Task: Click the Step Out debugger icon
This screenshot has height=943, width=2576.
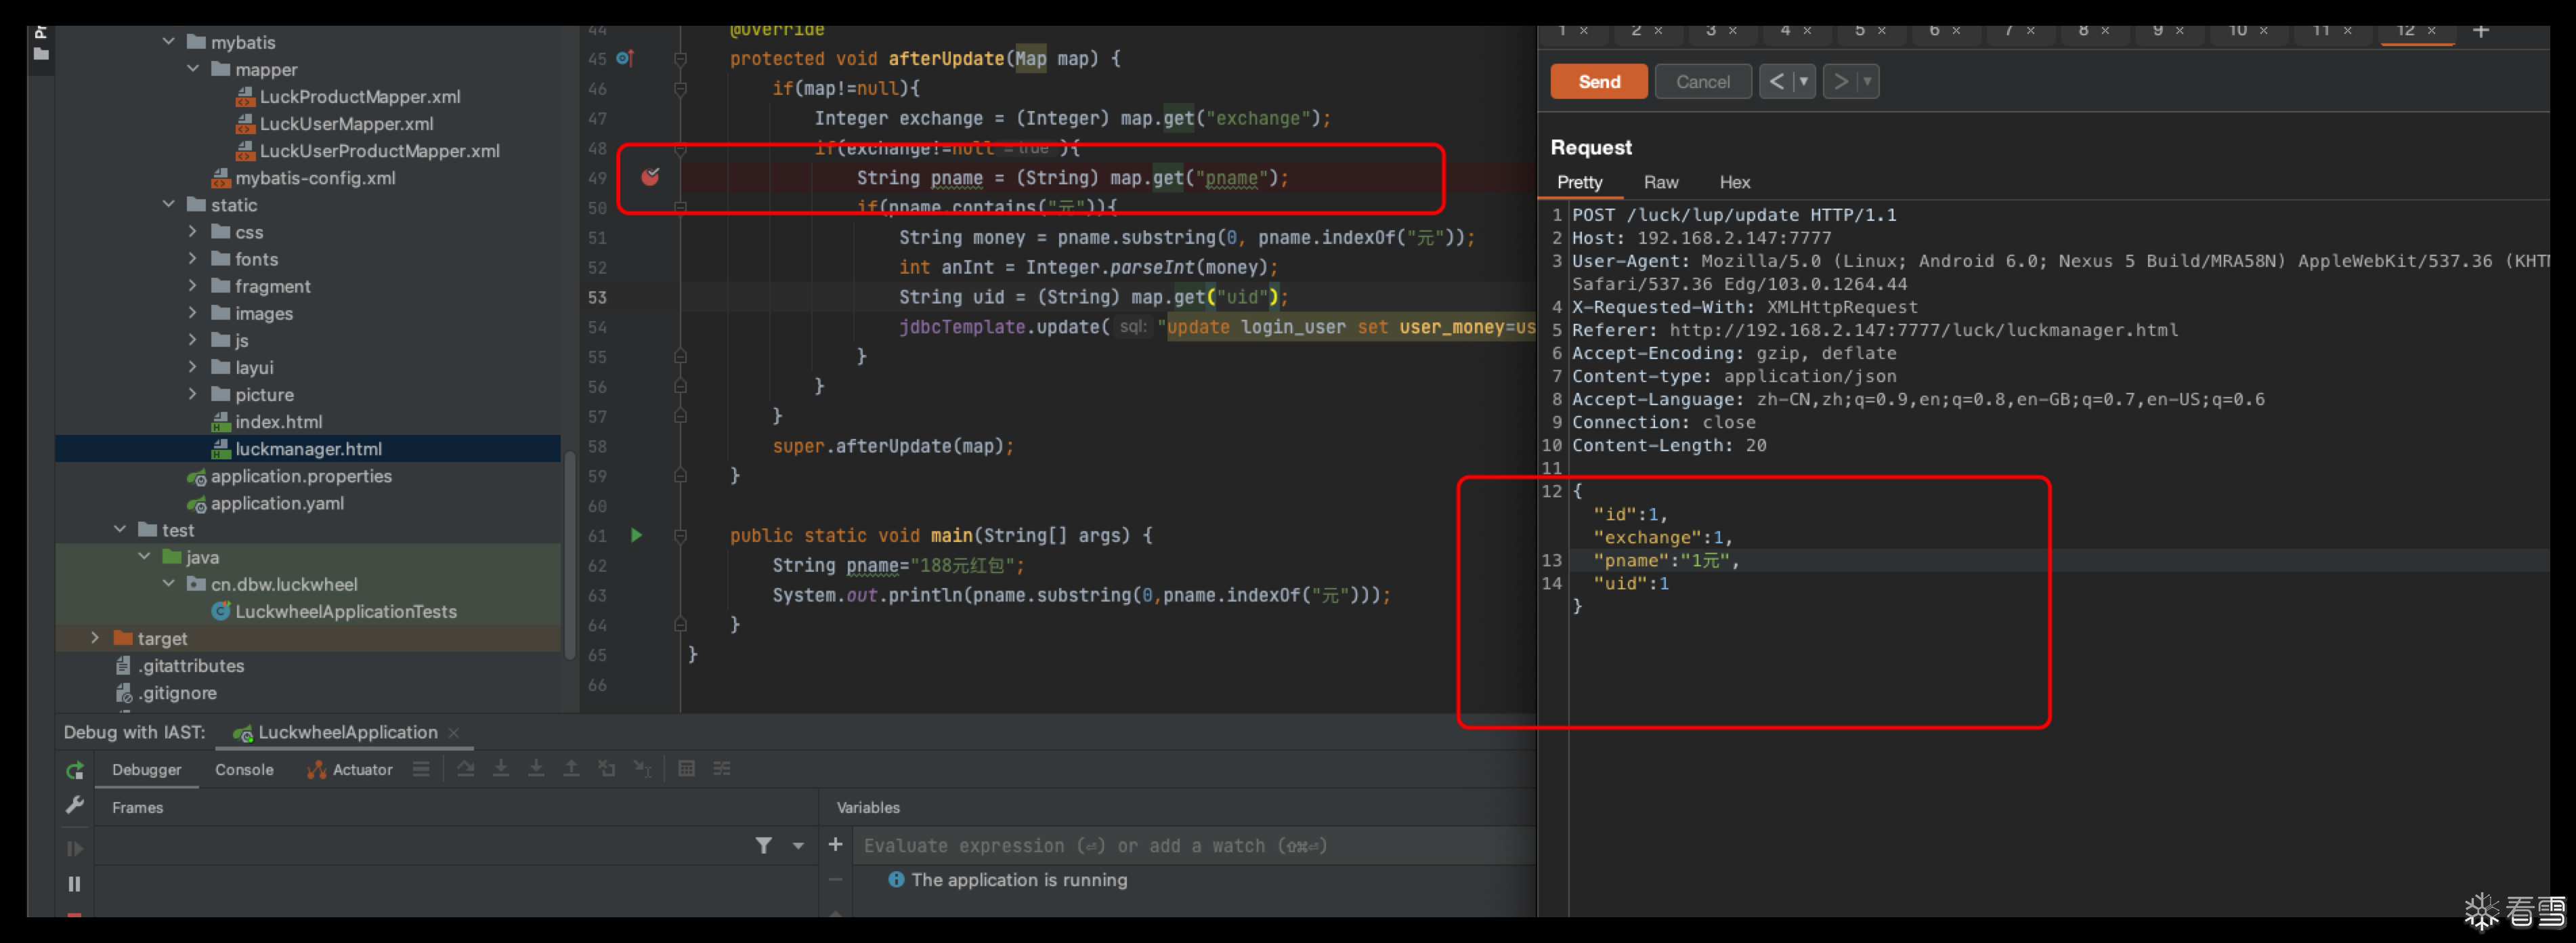Action: (x=571, y=768)
